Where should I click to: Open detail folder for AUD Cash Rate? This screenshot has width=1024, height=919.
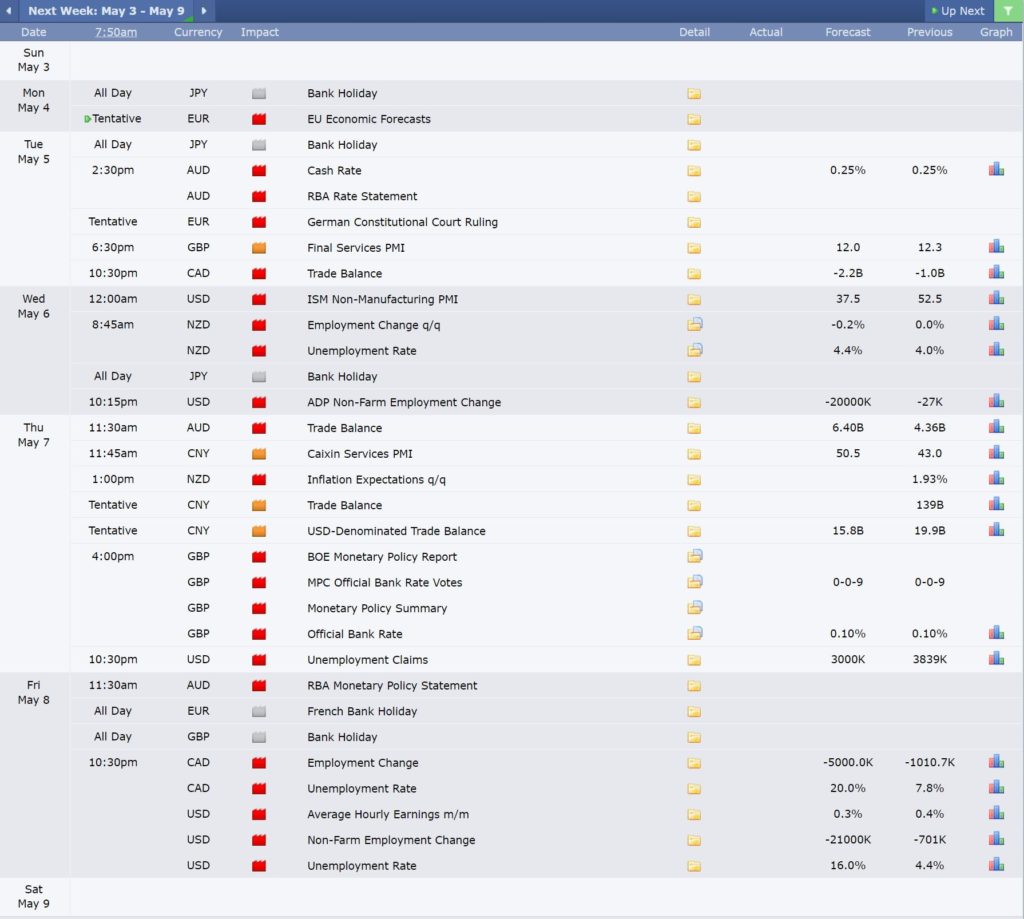tap(694, 171)
